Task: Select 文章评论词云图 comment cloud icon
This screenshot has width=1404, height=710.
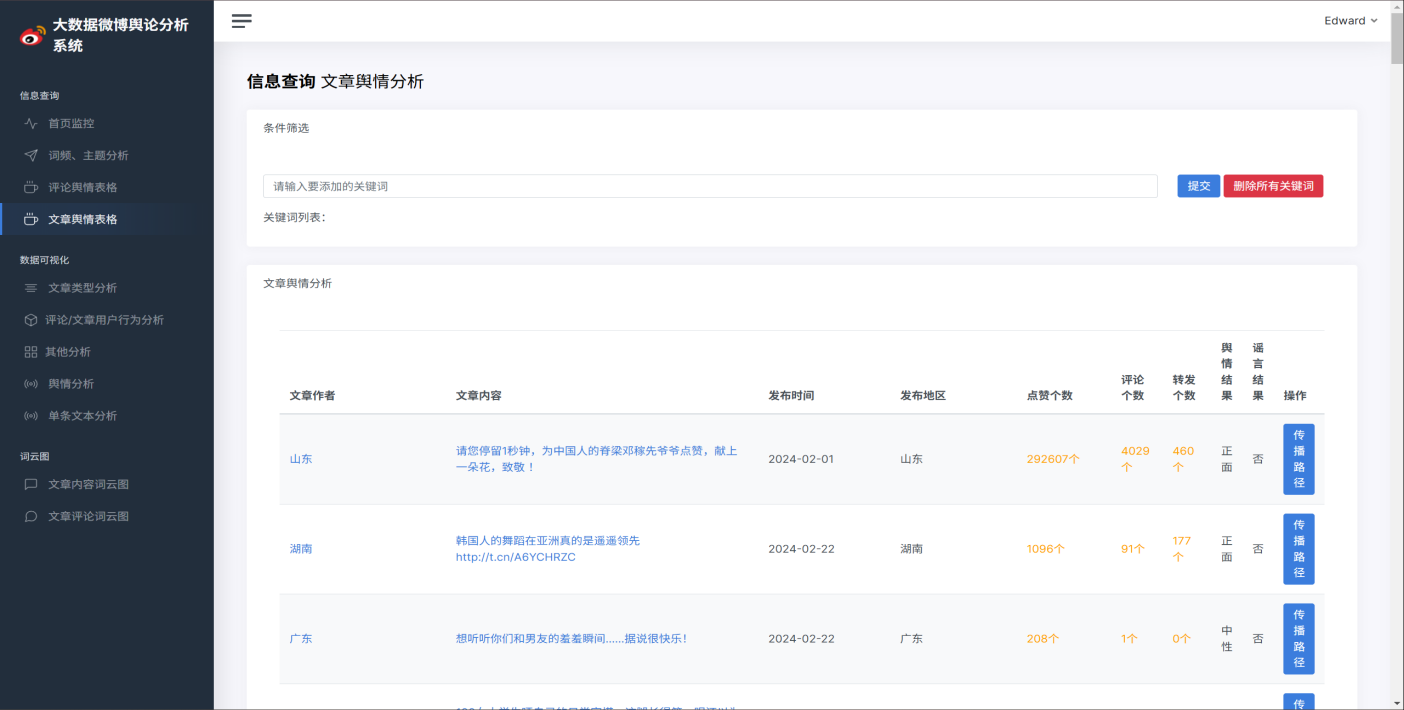Action: coord(32,515)
